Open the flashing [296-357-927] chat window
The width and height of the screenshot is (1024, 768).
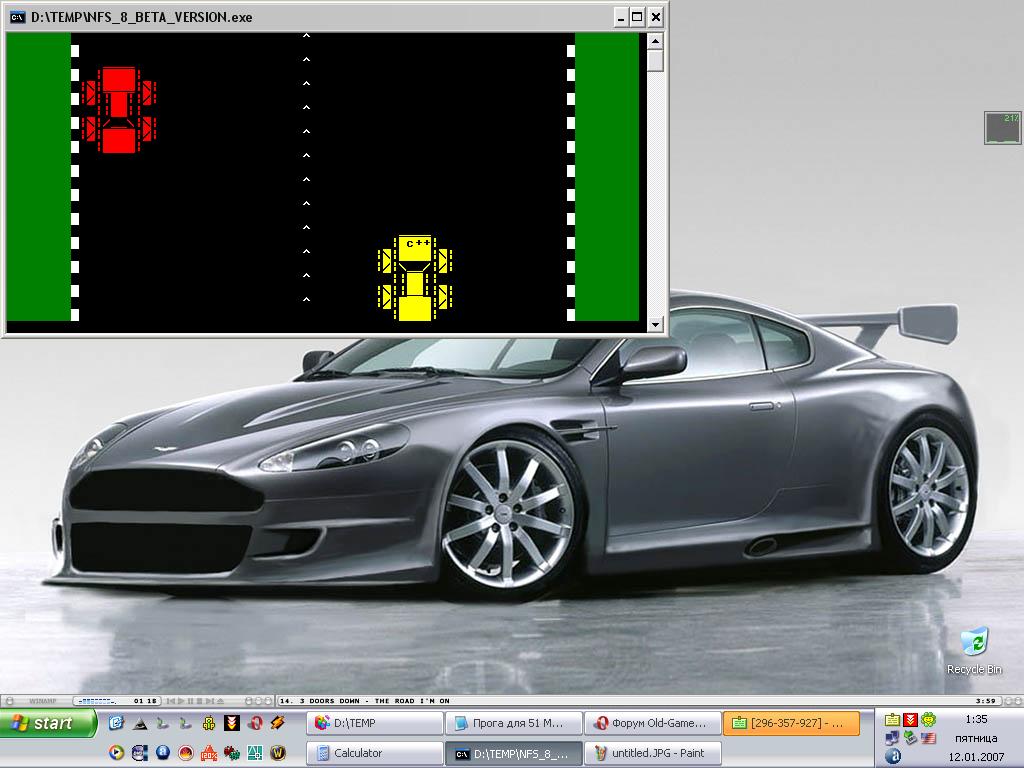pyautogui.click(x=790, y=723)
